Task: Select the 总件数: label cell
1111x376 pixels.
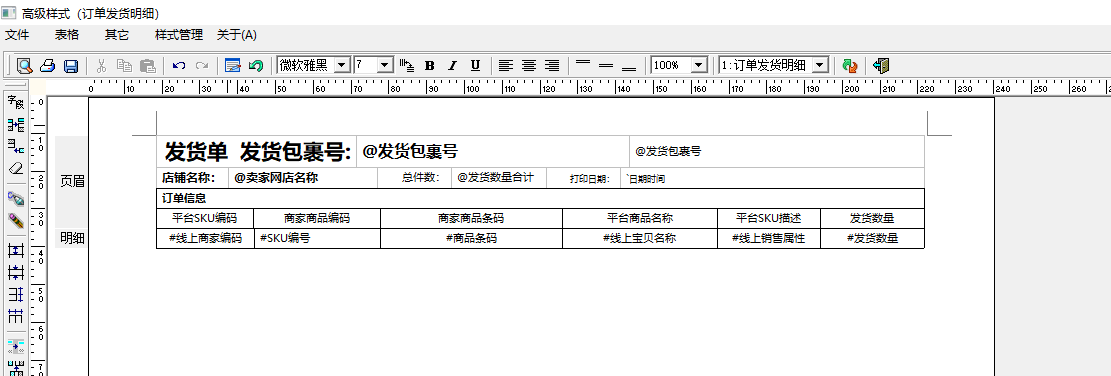Action: click(x=415, y=178)
